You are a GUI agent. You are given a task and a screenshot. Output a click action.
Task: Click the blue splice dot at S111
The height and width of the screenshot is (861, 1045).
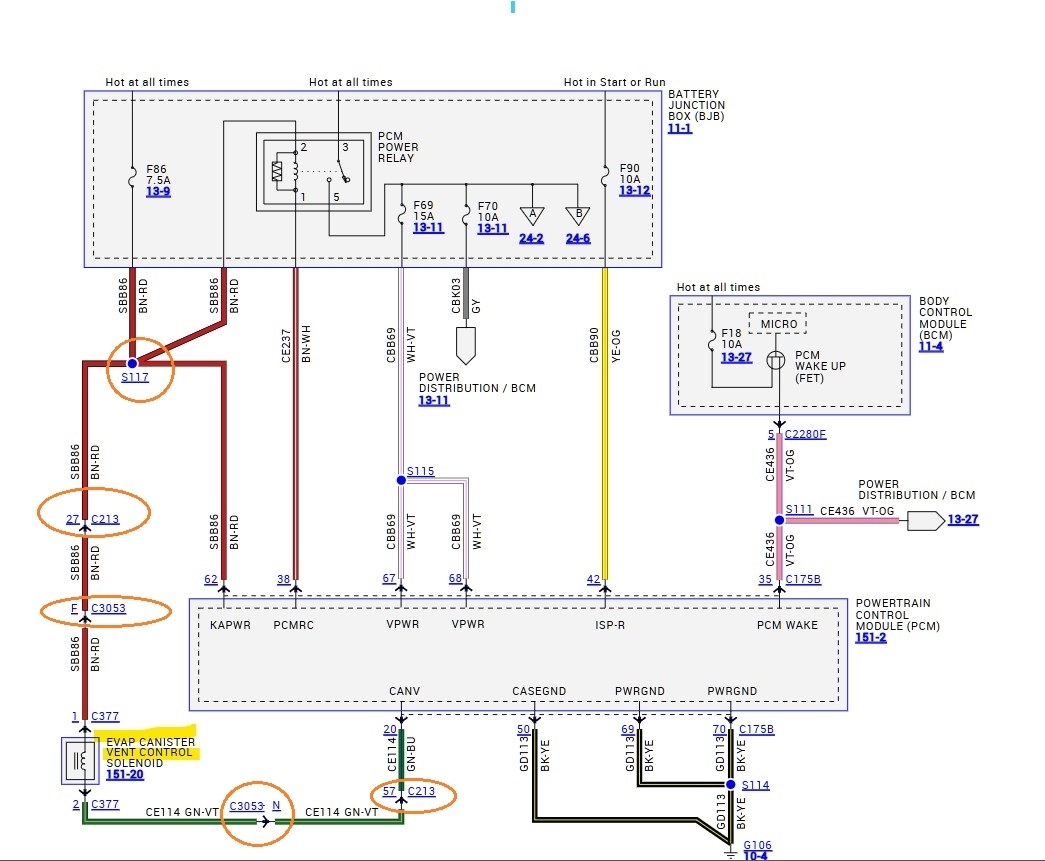pos(778,520)
